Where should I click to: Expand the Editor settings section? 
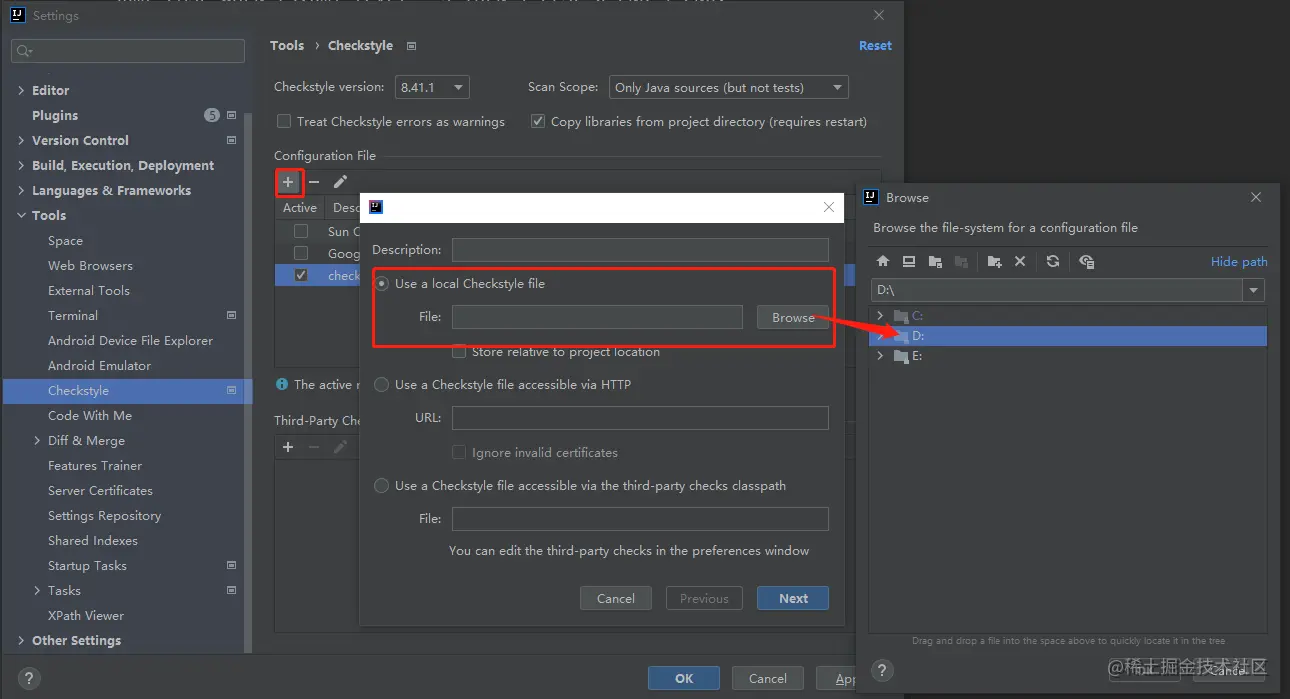(21, 90)
